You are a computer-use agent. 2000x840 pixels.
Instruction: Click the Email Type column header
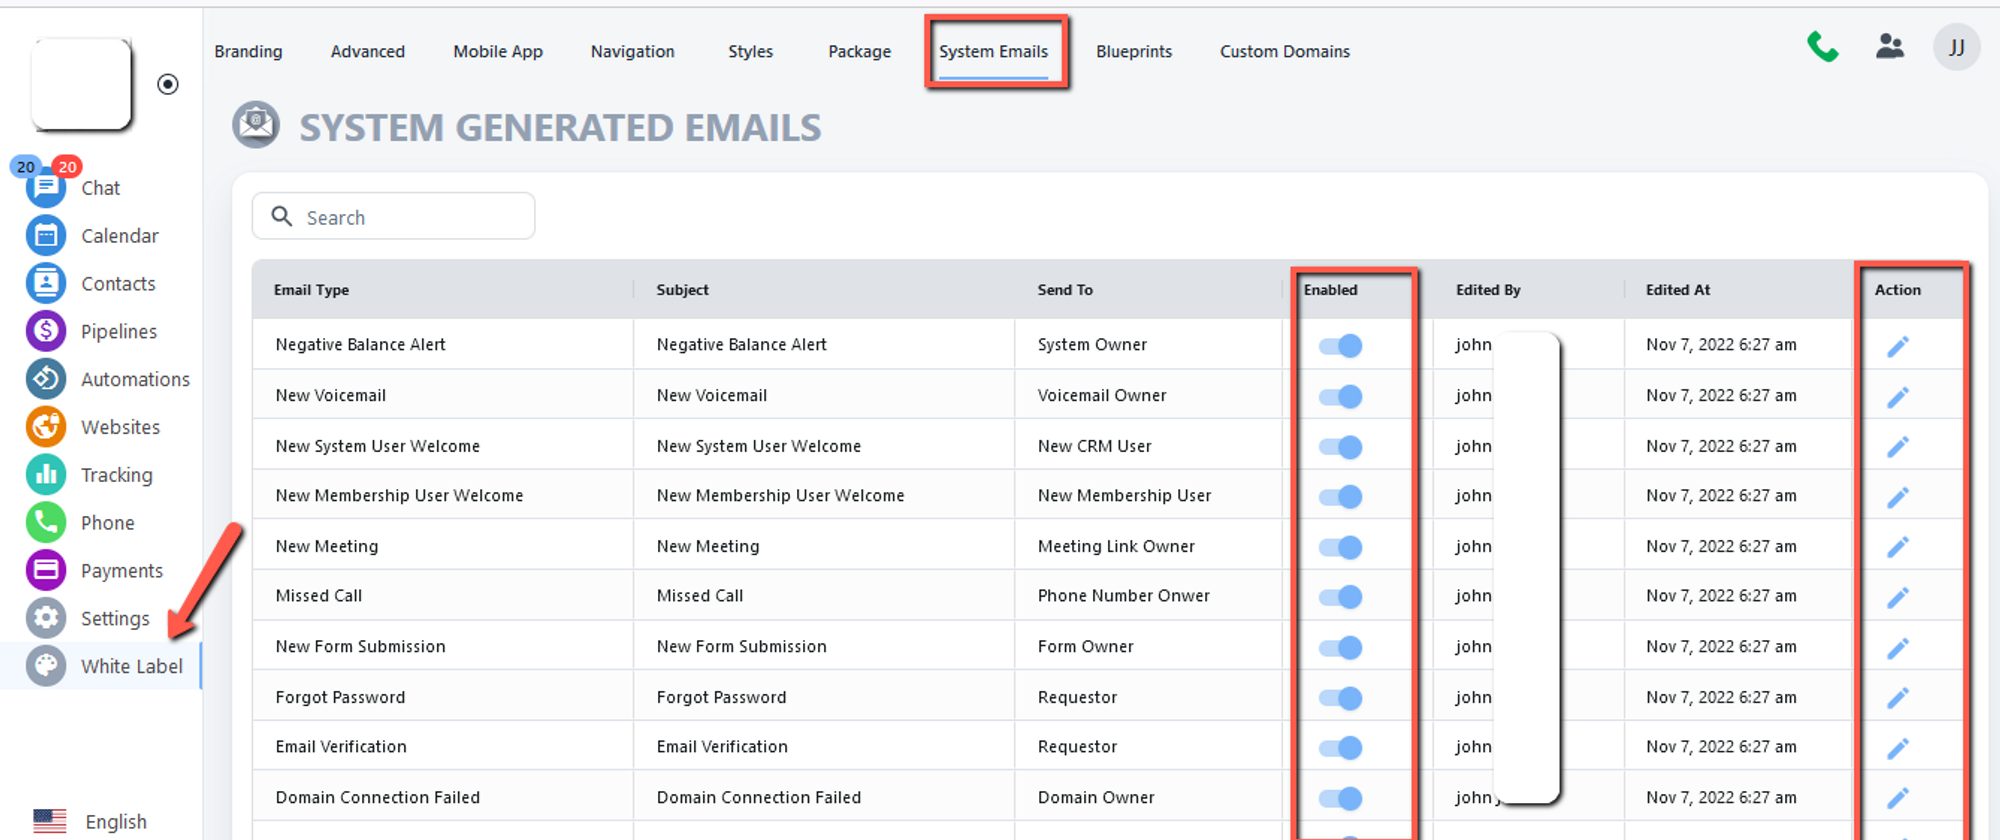click(311, 290)
